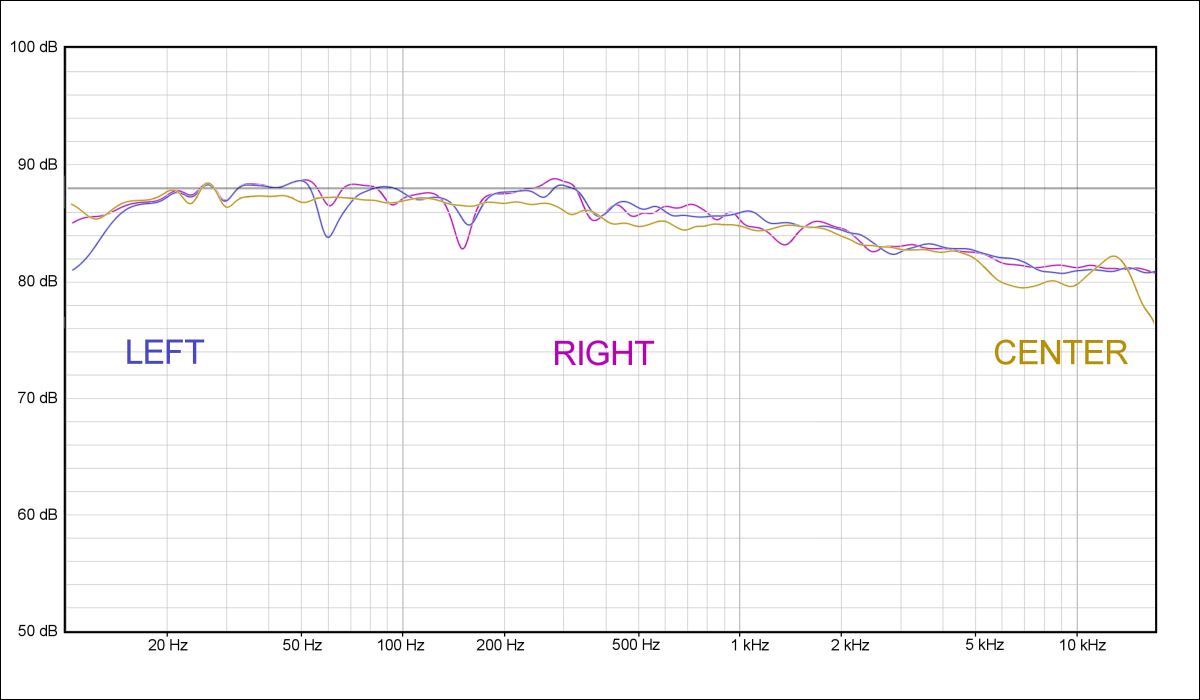Click the blue LEFT trace label

click(165, 352)
